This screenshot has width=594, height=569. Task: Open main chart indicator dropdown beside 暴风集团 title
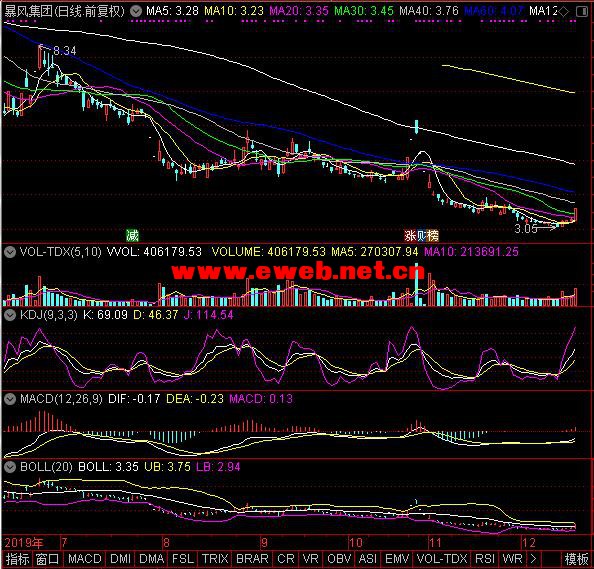pos(136,11)
